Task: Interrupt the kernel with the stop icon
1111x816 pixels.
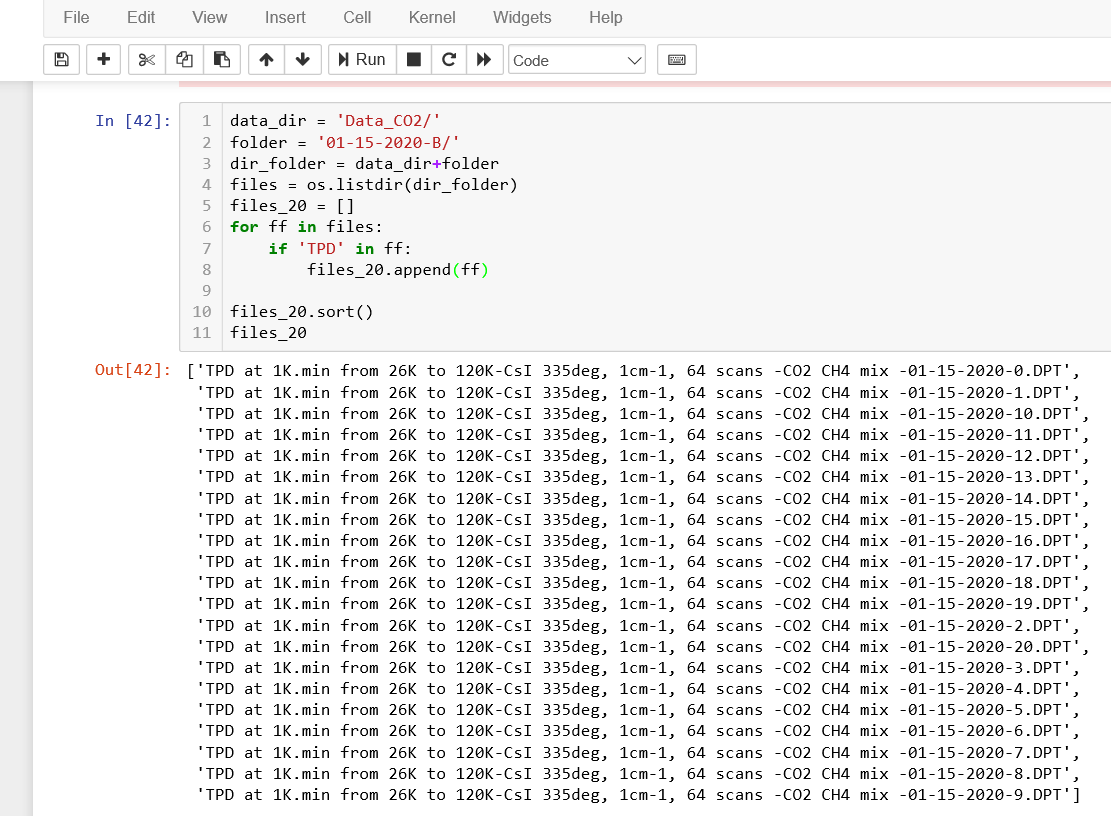Action: 413,59
